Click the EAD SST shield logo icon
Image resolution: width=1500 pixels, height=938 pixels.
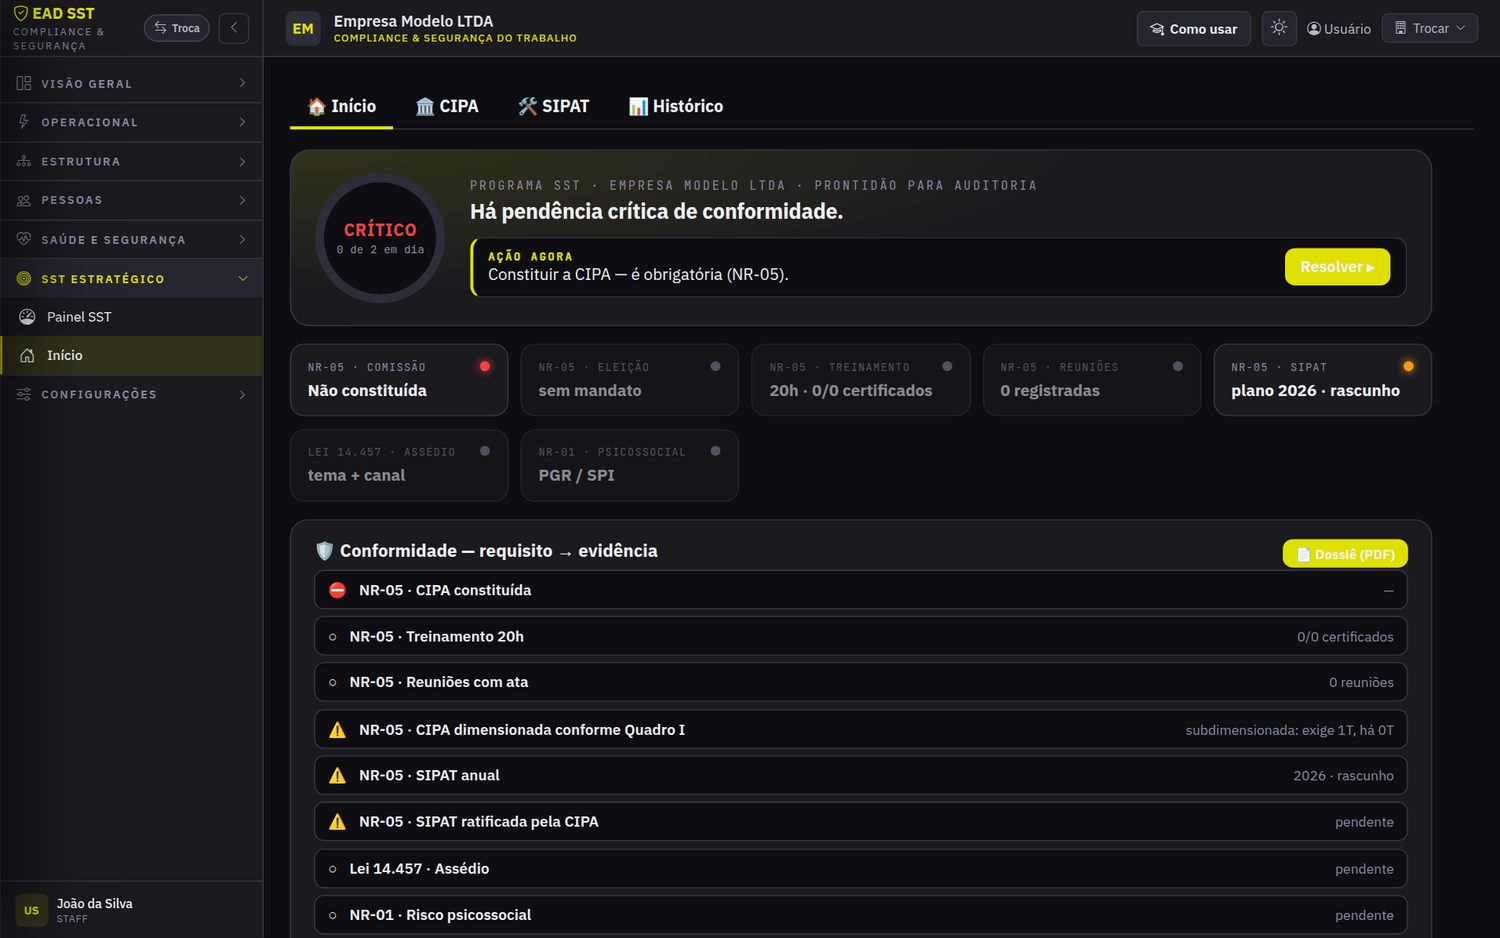pos(21,14)
